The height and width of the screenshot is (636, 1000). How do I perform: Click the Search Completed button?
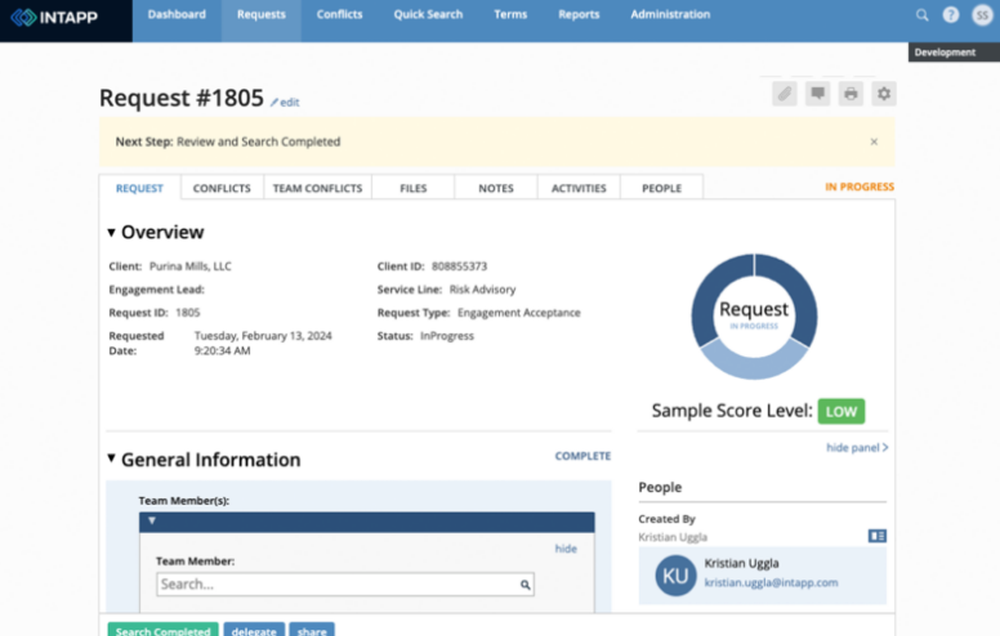(x=163, y=630)
